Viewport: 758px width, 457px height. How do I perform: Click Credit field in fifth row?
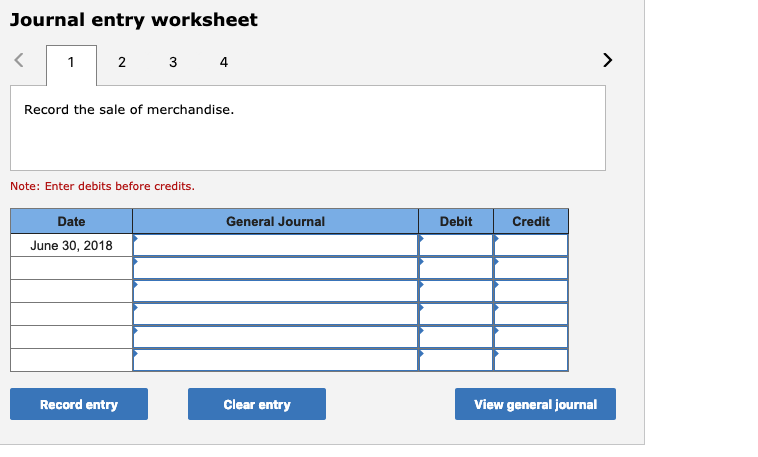tap(531, 337)
